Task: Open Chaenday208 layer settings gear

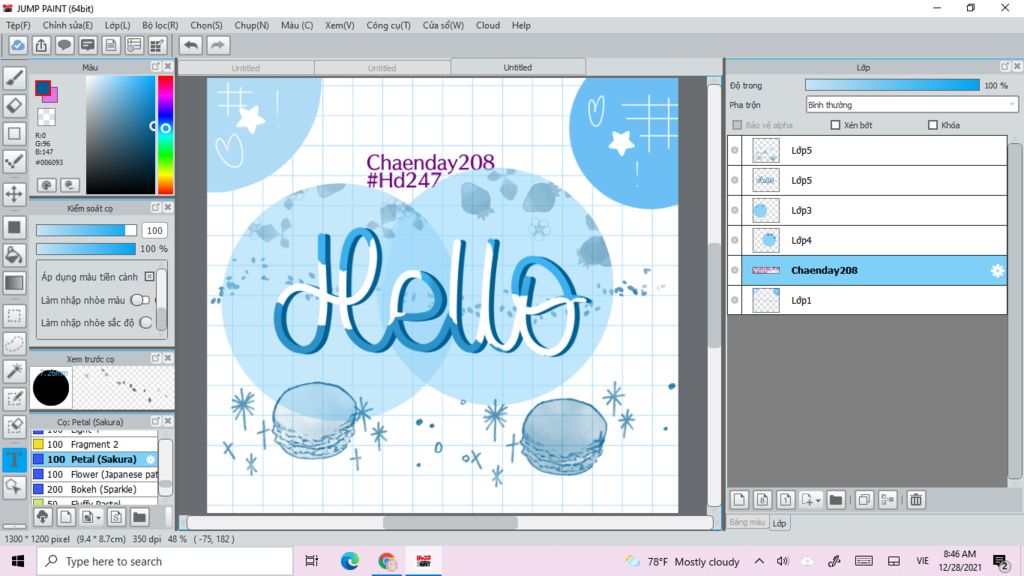Action: click(x=997, y=270)
